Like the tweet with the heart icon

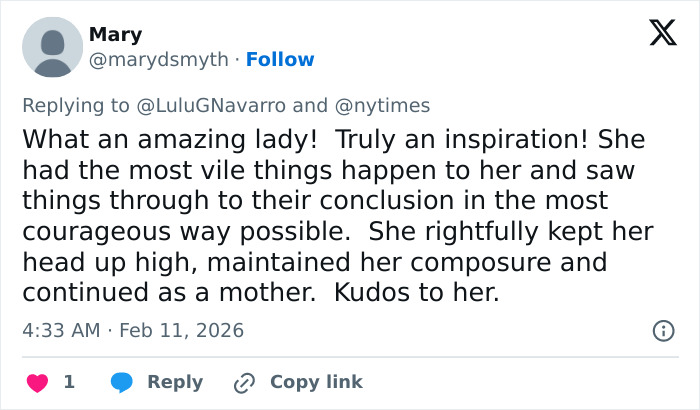click(37, 382)
